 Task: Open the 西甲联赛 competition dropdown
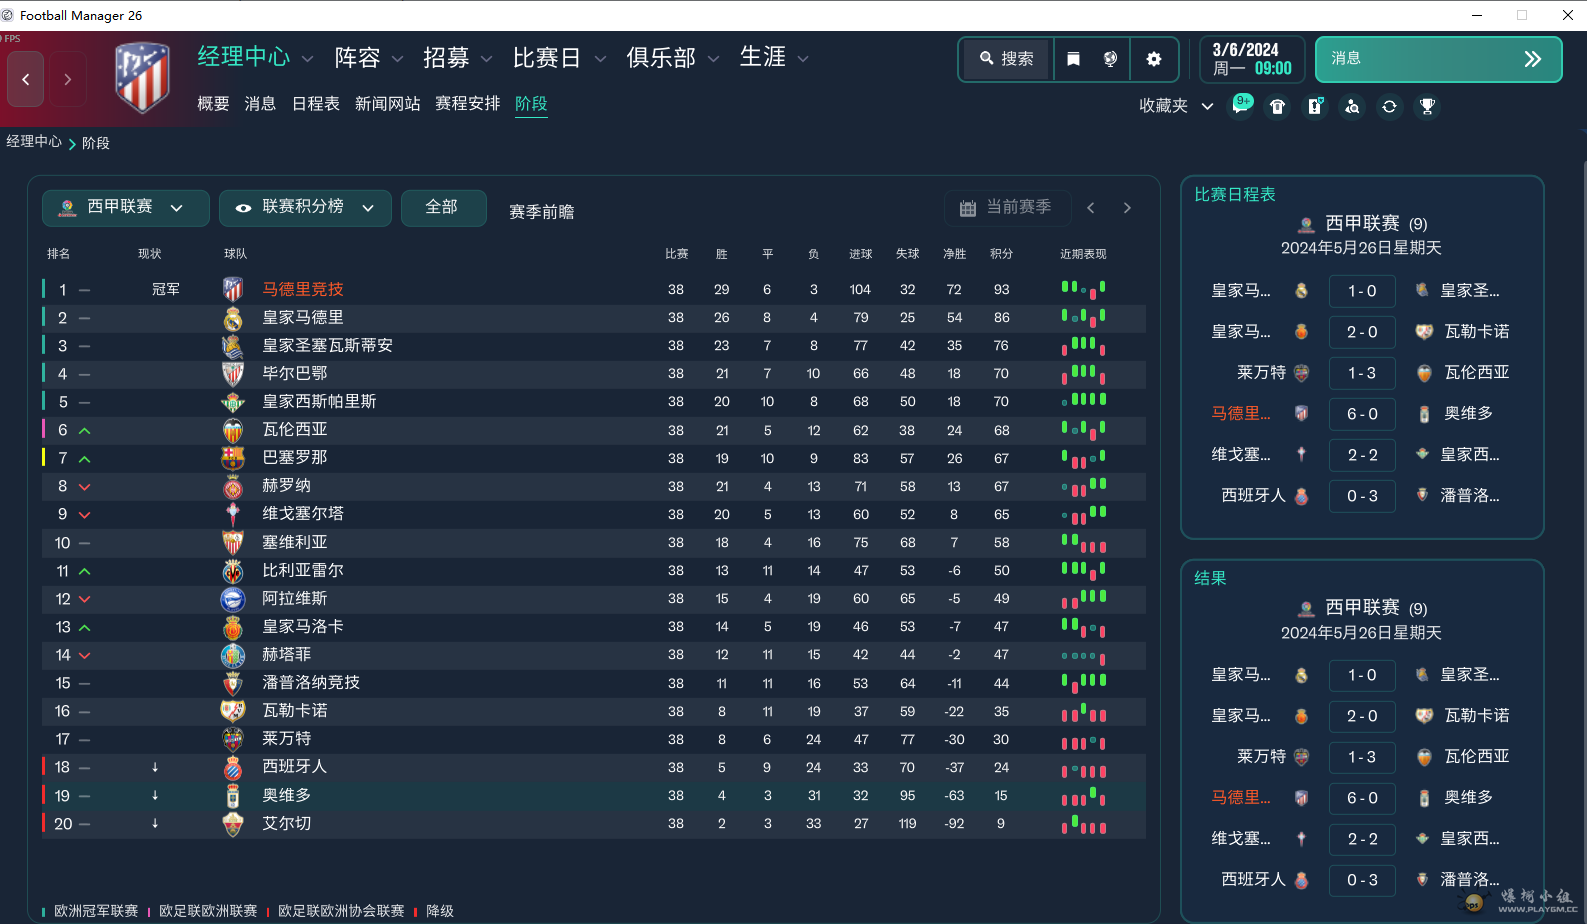(x=126, y=208)
